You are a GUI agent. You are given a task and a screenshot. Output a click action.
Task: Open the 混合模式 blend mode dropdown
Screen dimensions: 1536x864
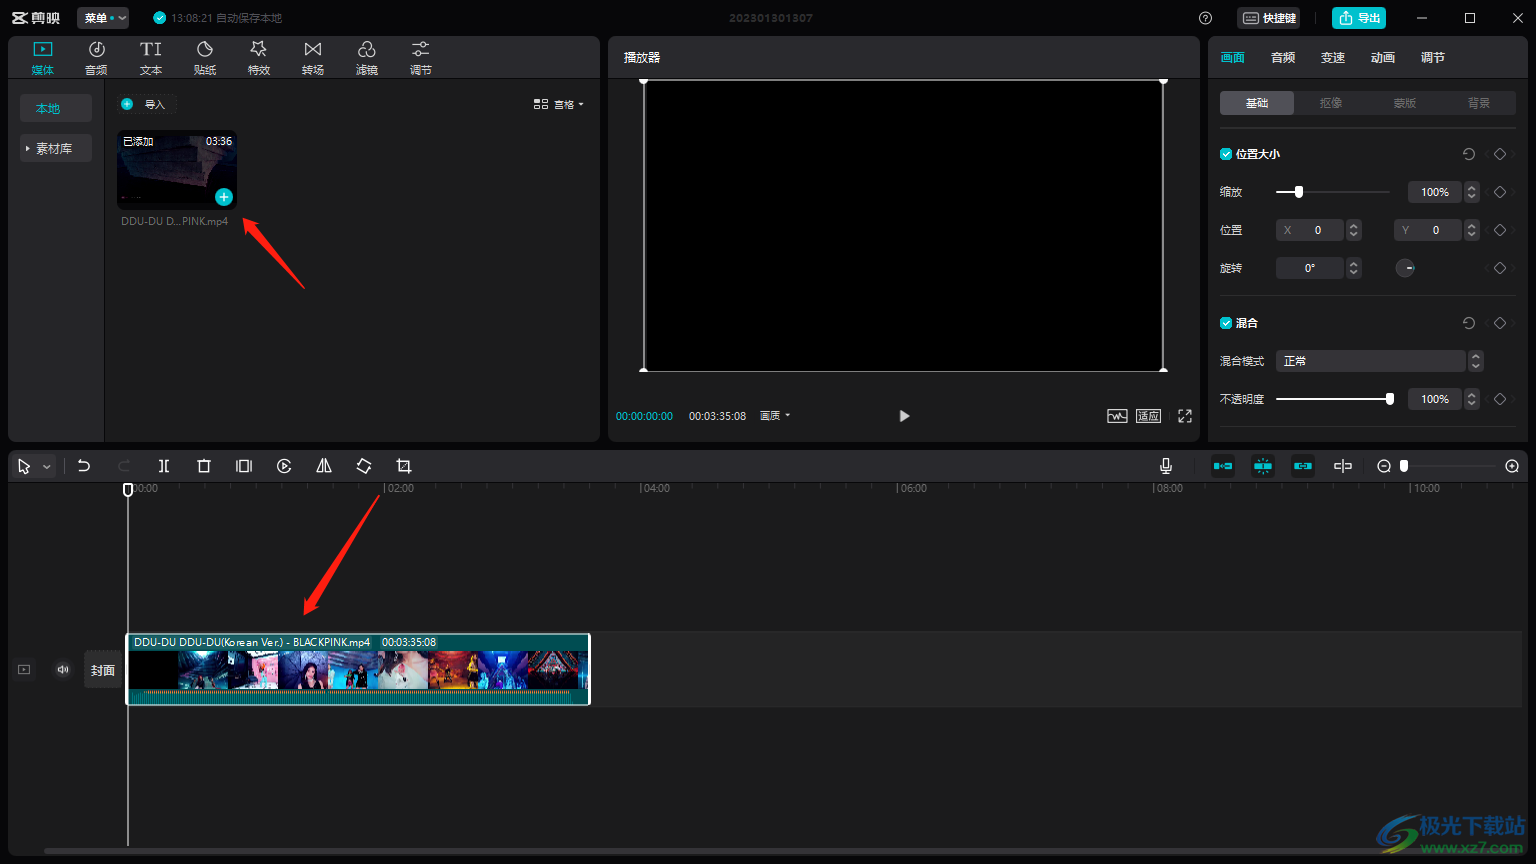point(1379,361)
